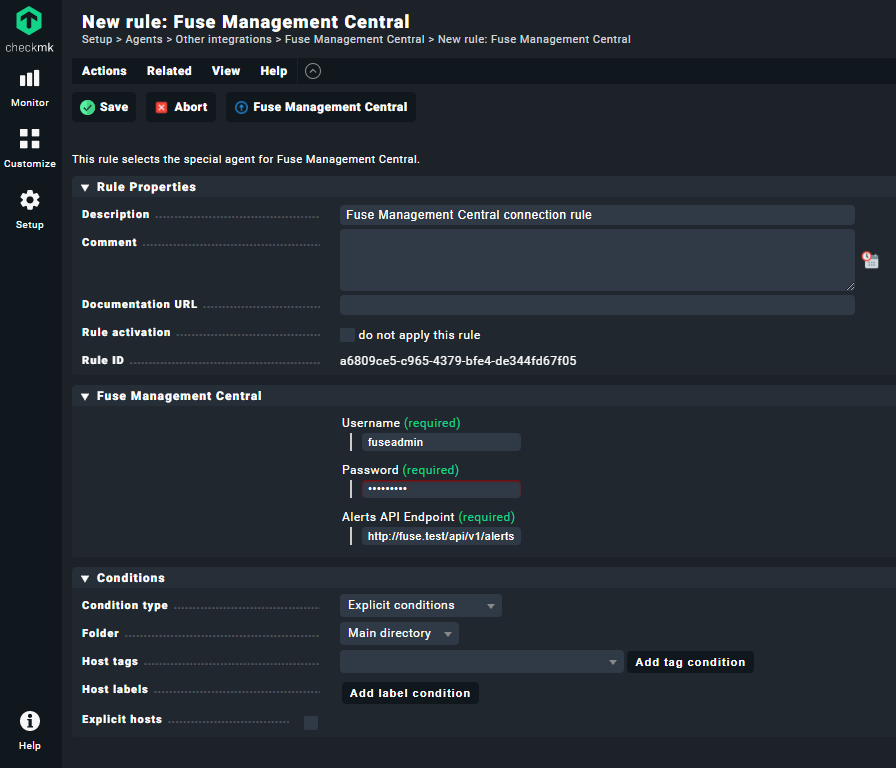Collapse the Conditions section
Viewport: 896px width, 768px height.
coord(85,578)
